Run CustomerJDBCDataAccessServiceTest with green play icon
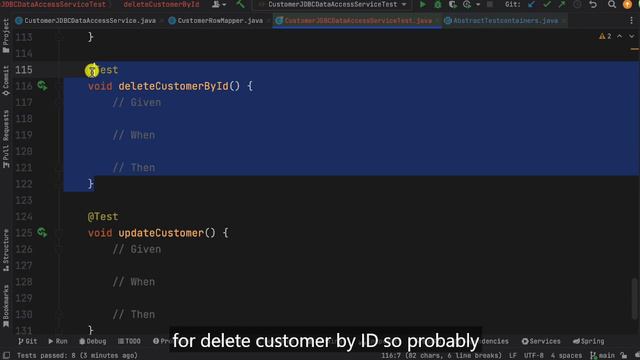Screen dimensions: 640x360 (422, 4)
